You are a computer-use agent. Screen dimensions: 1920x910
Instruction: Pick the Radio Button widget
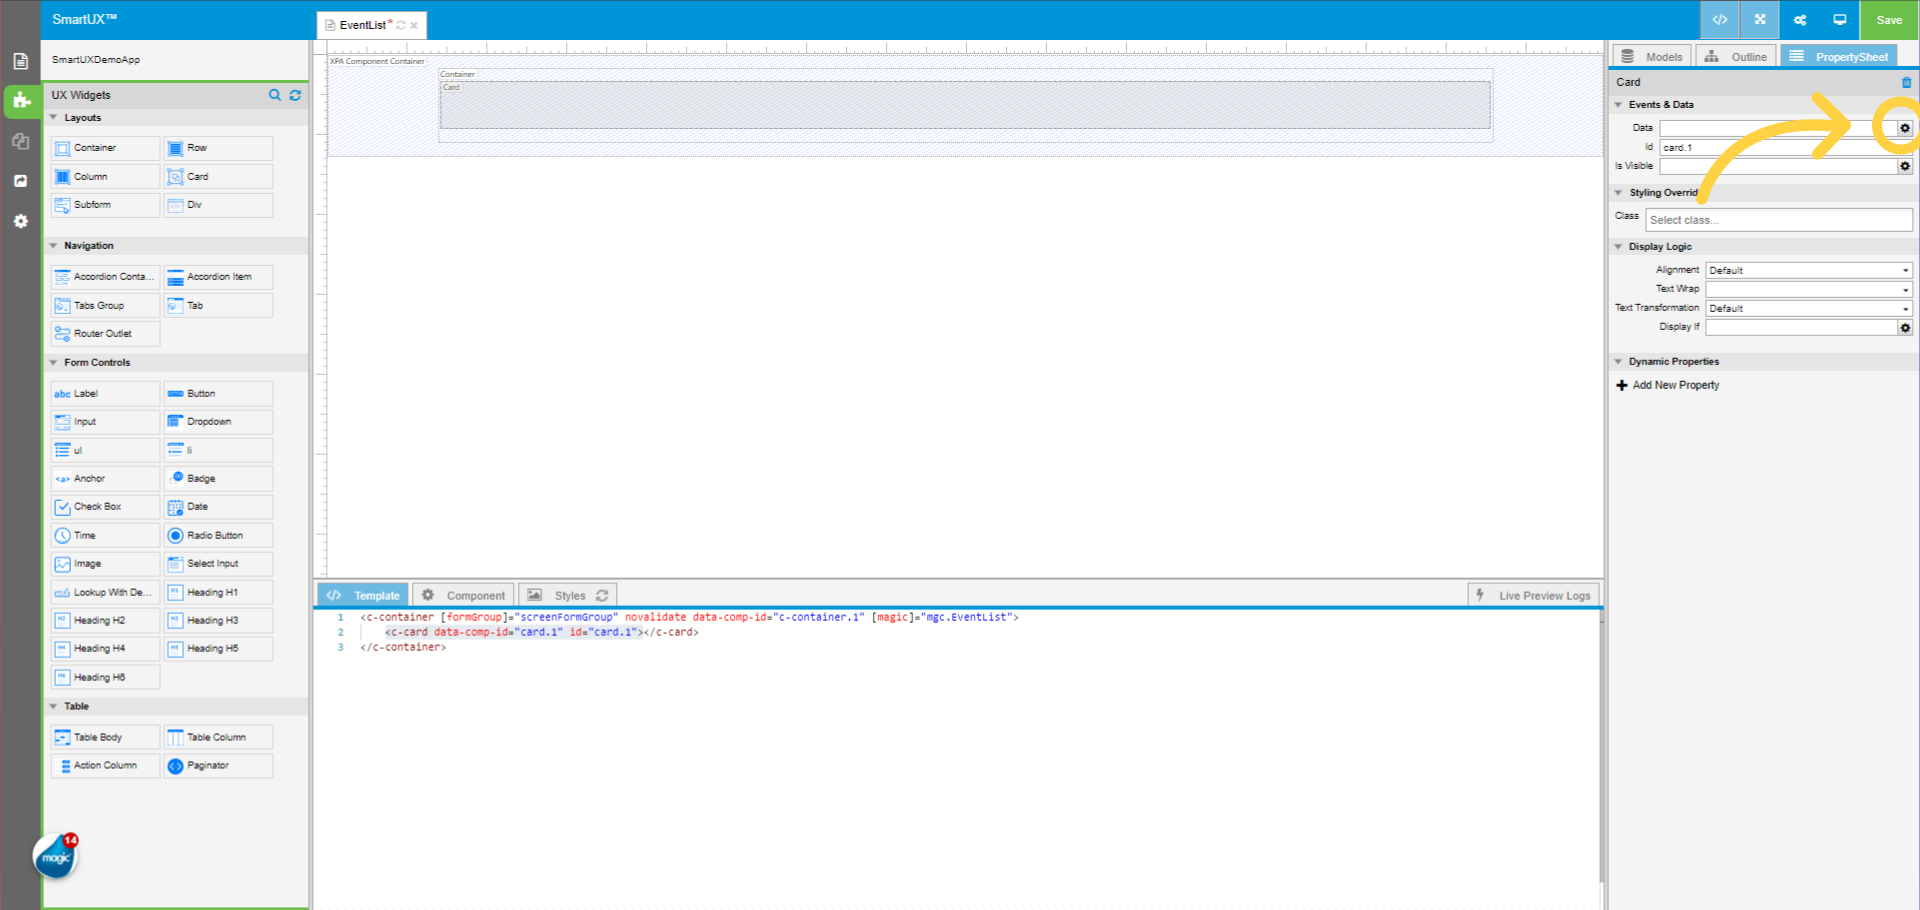[x=219, y=536]
